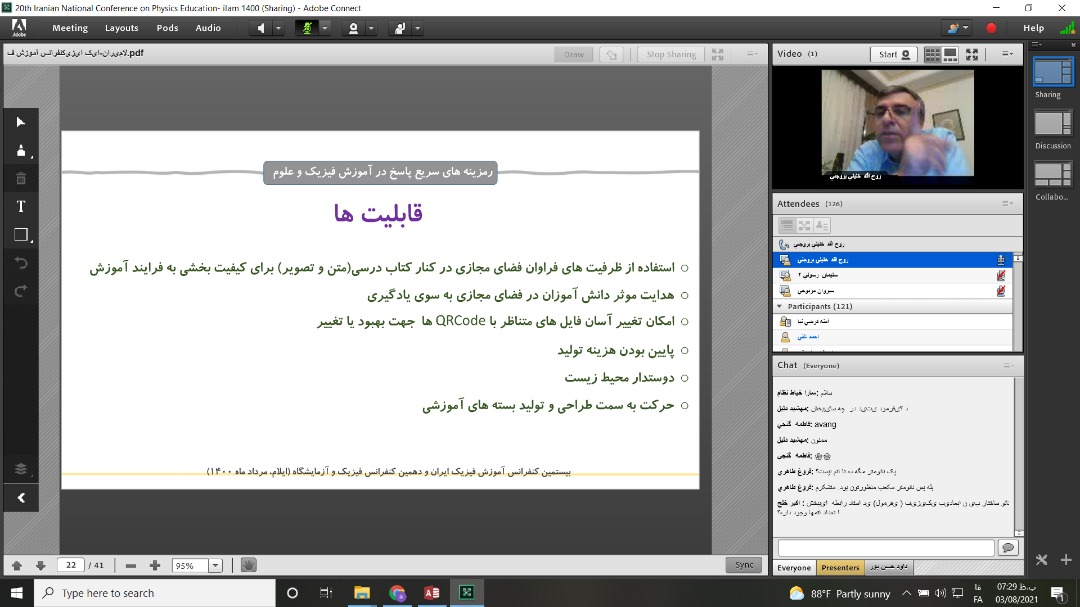Select the arrow pointer tool in left toolbar

20,122
